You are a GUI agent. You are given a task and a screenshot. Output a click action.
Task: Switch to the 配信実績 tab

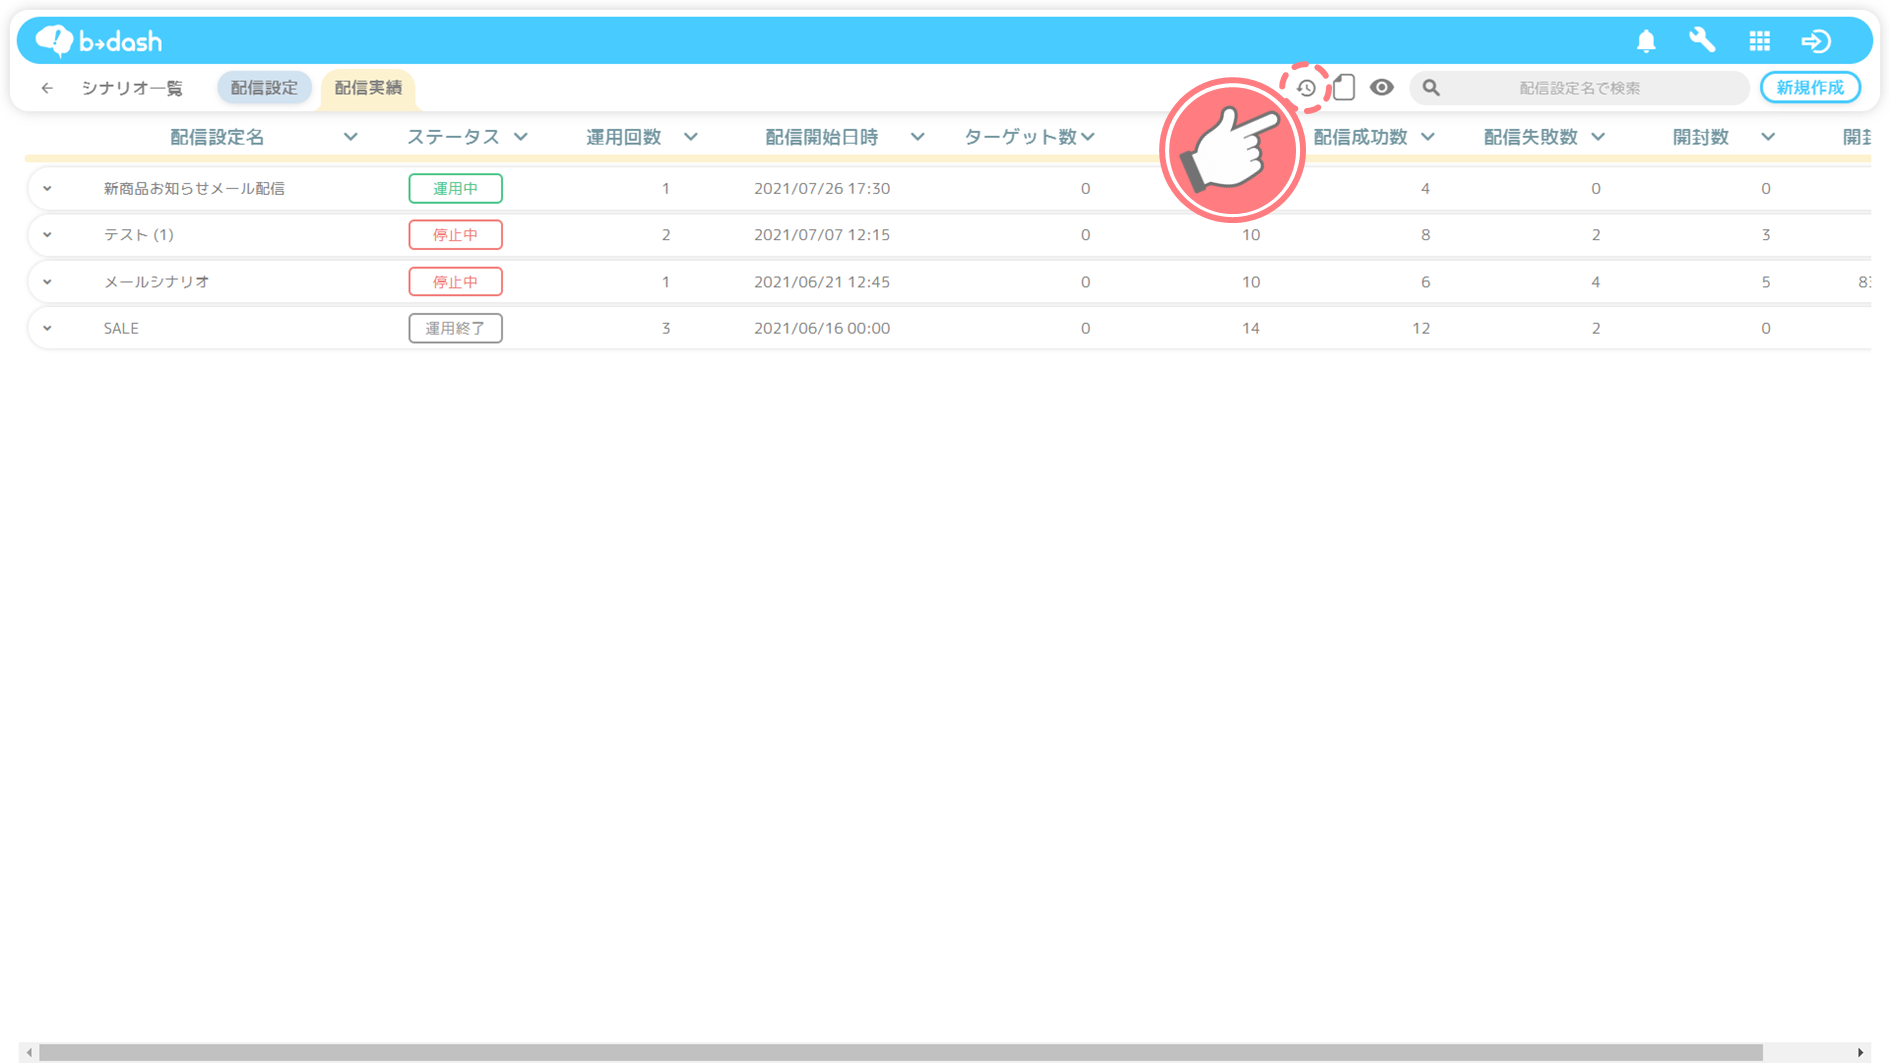[x=368, y=88]
